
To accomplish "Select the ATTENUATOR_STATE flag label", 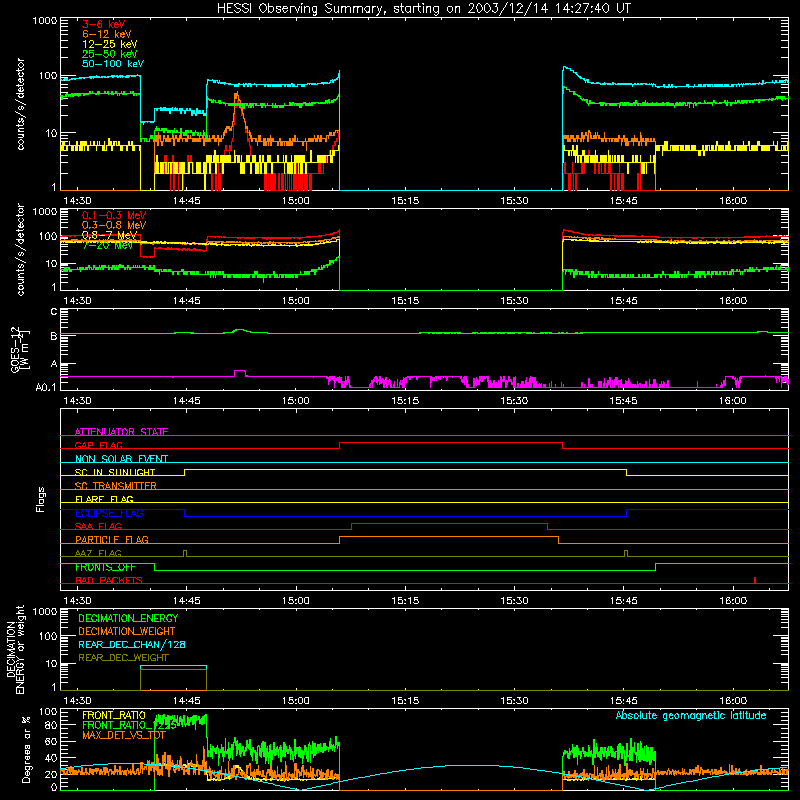I will pyautogui.click(x=121, y=432).
